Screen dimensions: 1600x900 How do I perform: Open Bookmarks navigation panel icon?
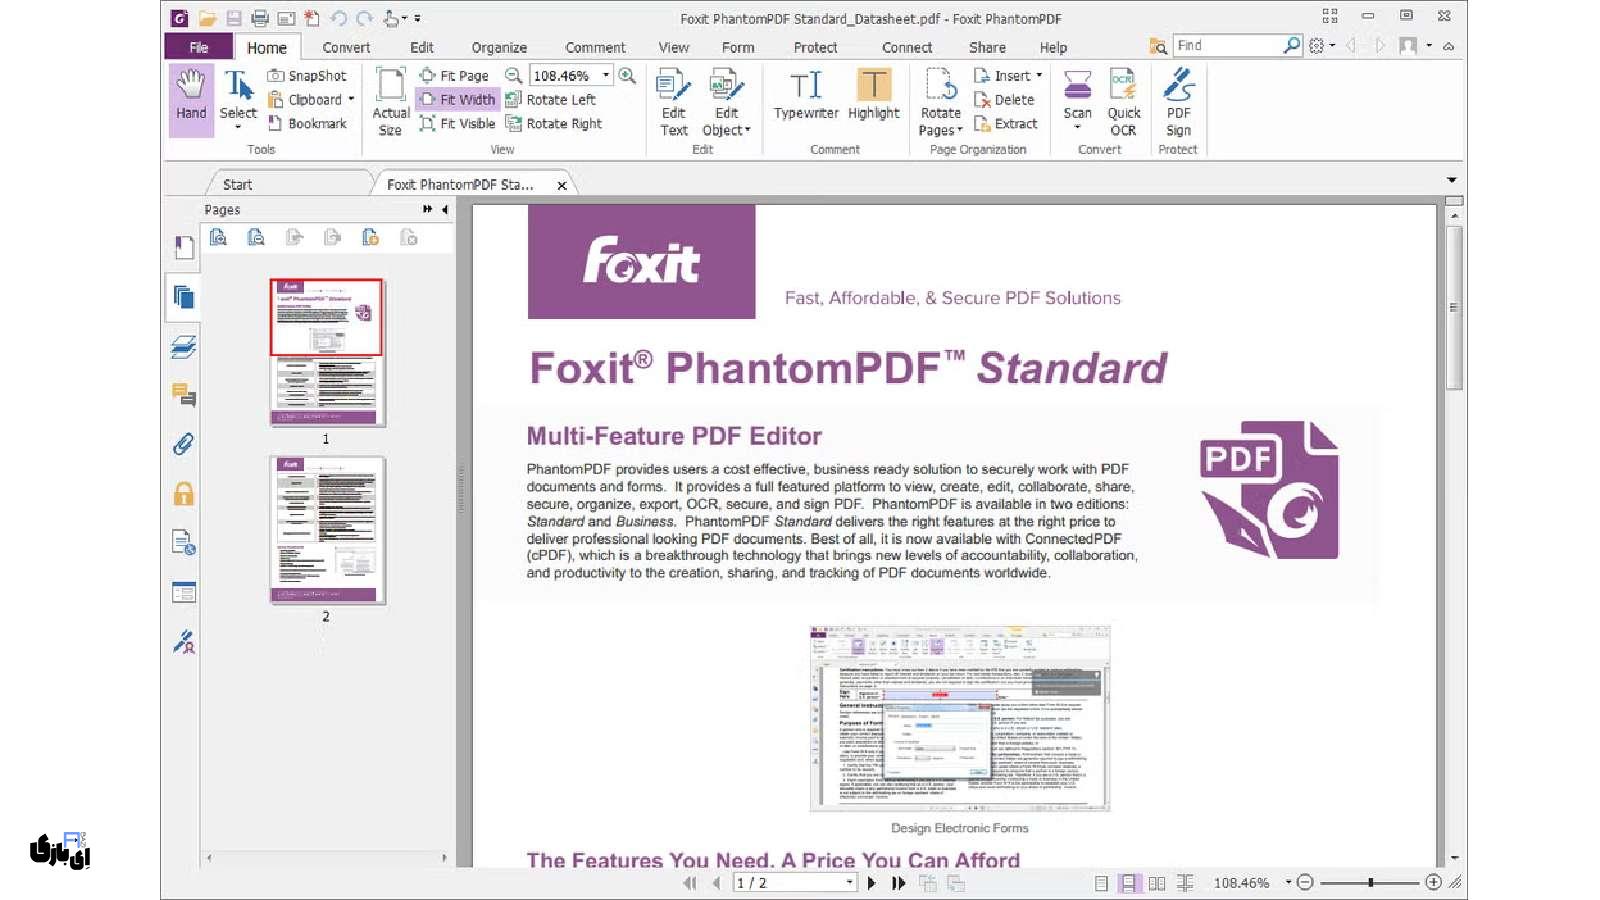pos(184,247)
